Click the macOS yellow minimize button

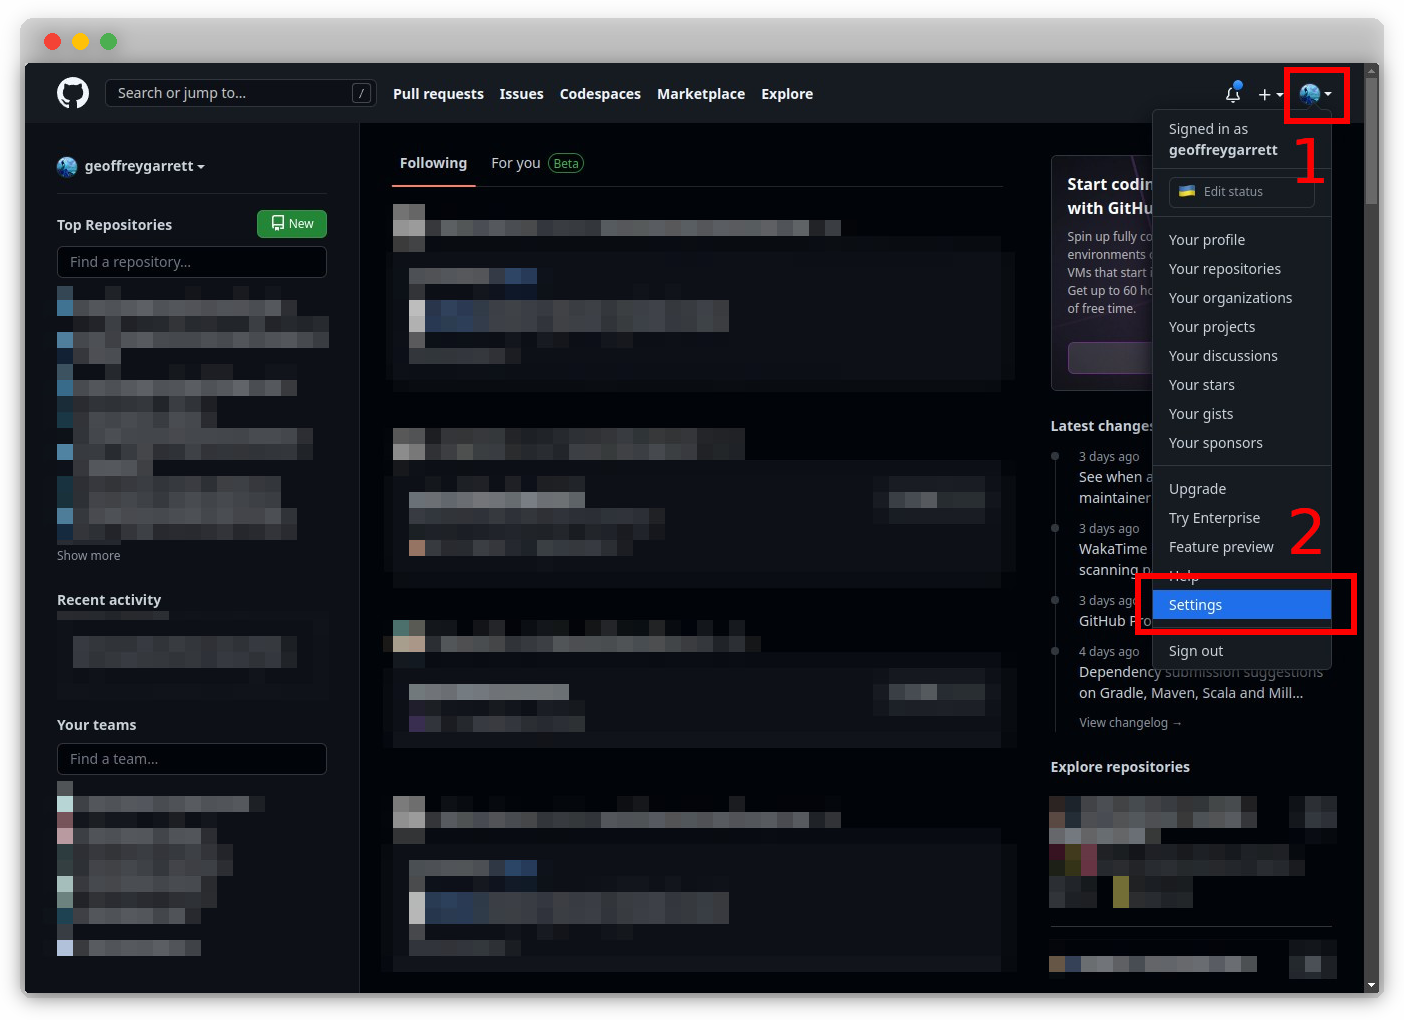(x=81, y=41)
